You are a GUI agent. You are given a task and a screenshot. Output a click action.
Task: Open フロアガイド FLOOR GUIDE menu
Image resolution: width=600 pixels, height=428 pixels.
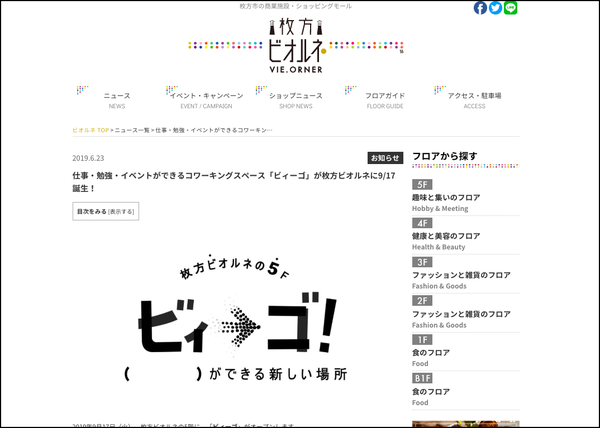[x=385, y=99]
